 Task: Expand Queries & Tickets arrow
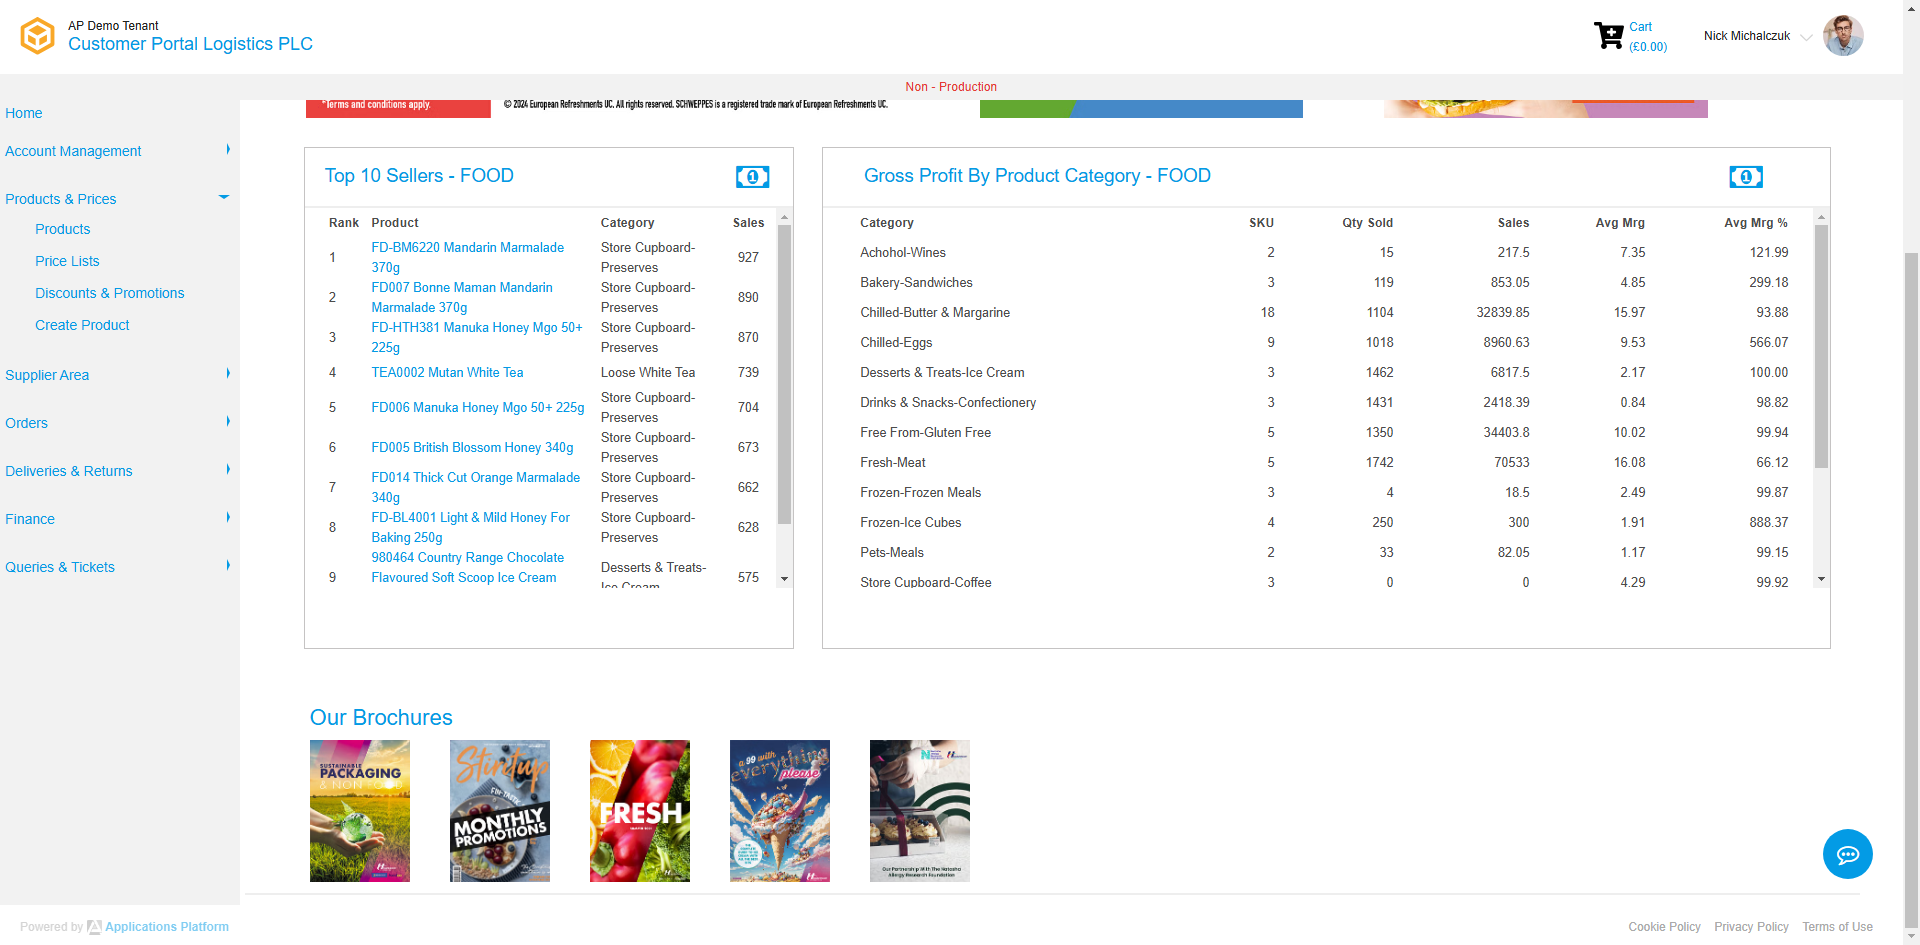pyautogui.click(x=228, y=565)
